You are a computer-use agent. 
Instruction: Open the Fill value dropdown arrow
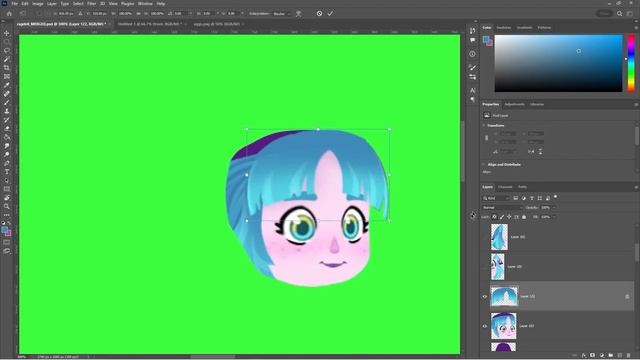point(554,217)
